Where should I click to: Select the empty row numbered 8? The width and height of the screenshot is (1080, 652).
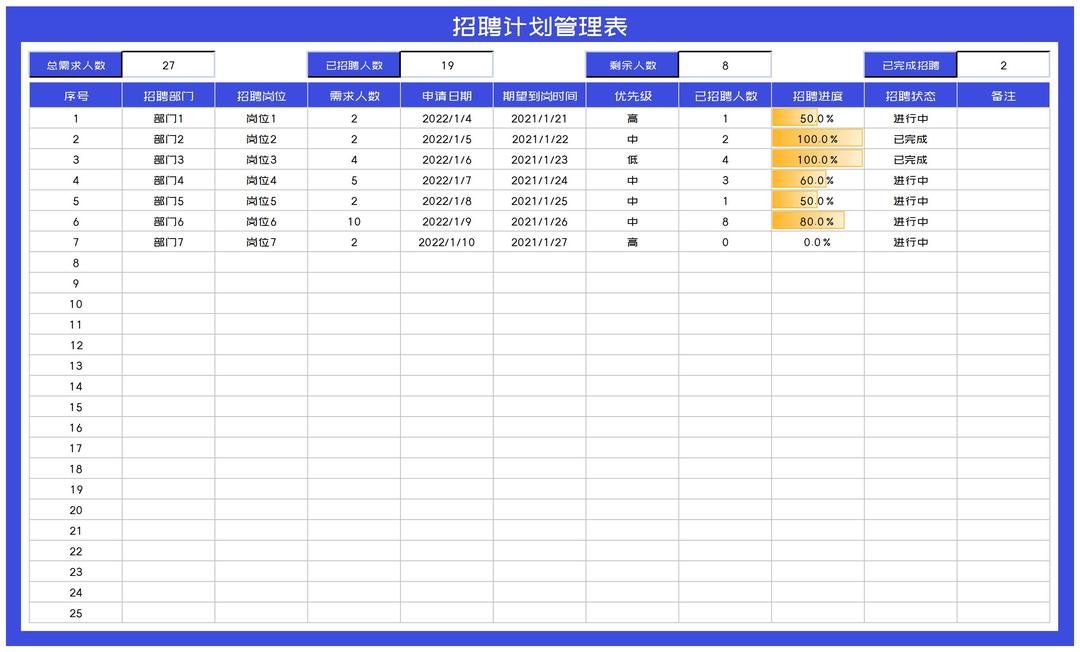[539, 263]
